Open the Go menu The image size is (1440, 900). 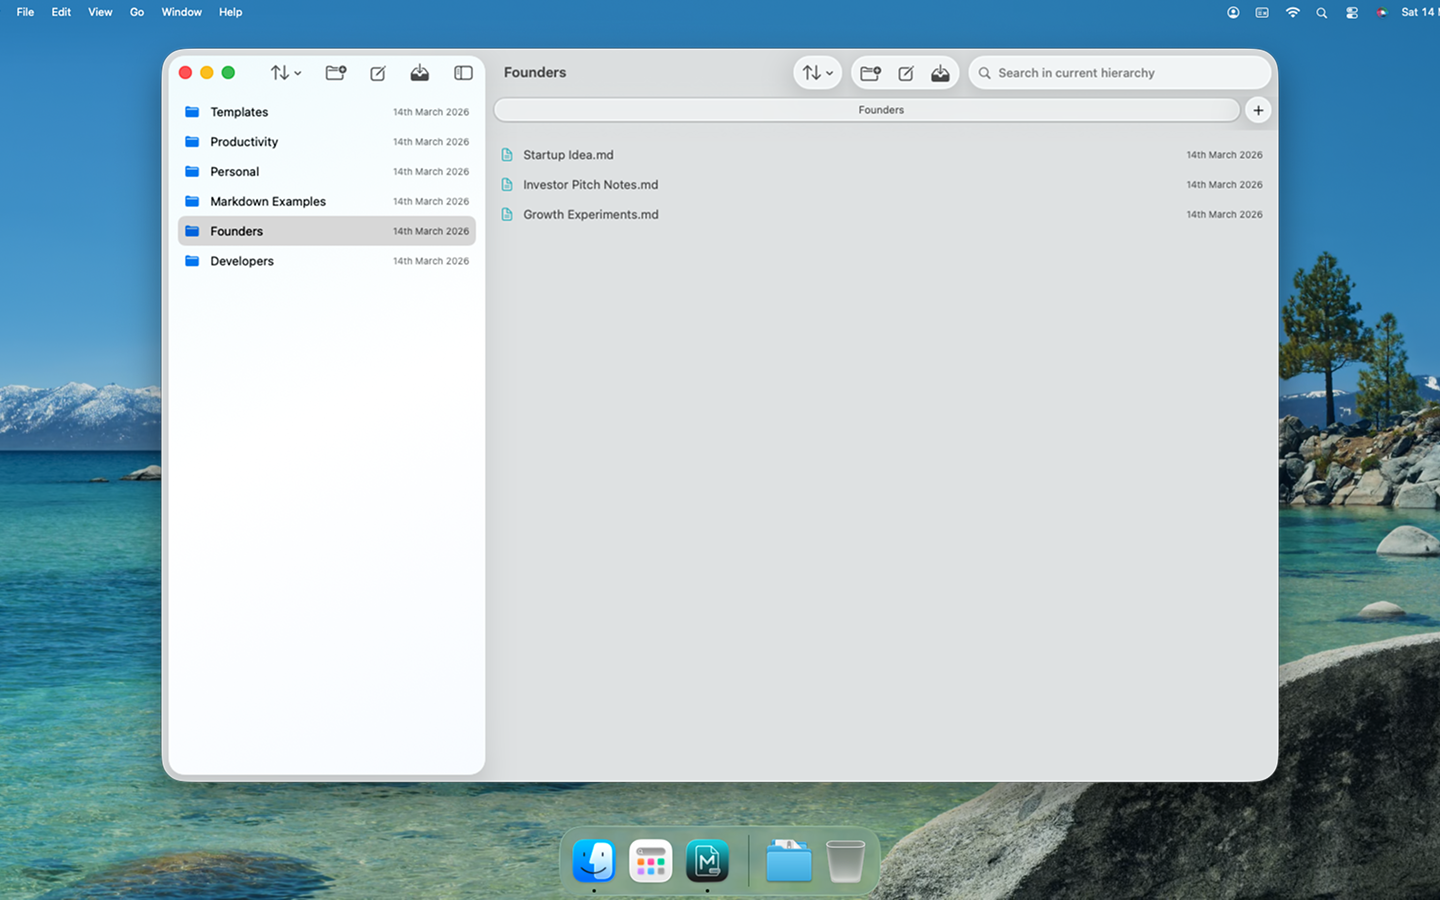[x=137, y=12]
